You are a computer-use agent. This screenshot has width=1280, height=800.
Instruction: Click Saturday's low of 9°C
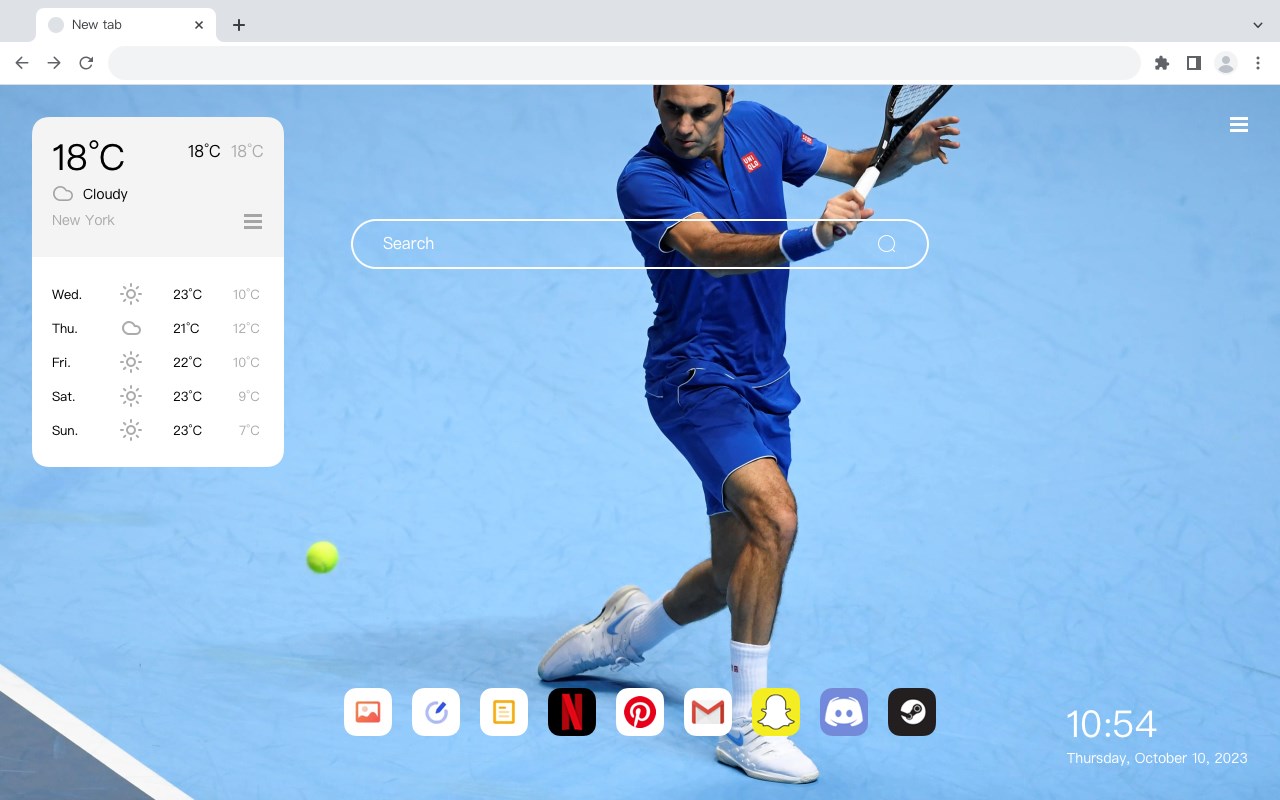point(249,396)
